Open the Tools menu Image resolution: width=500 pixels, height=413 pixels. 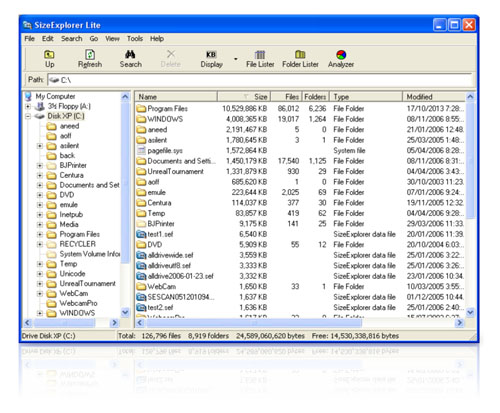pos(135,39)
